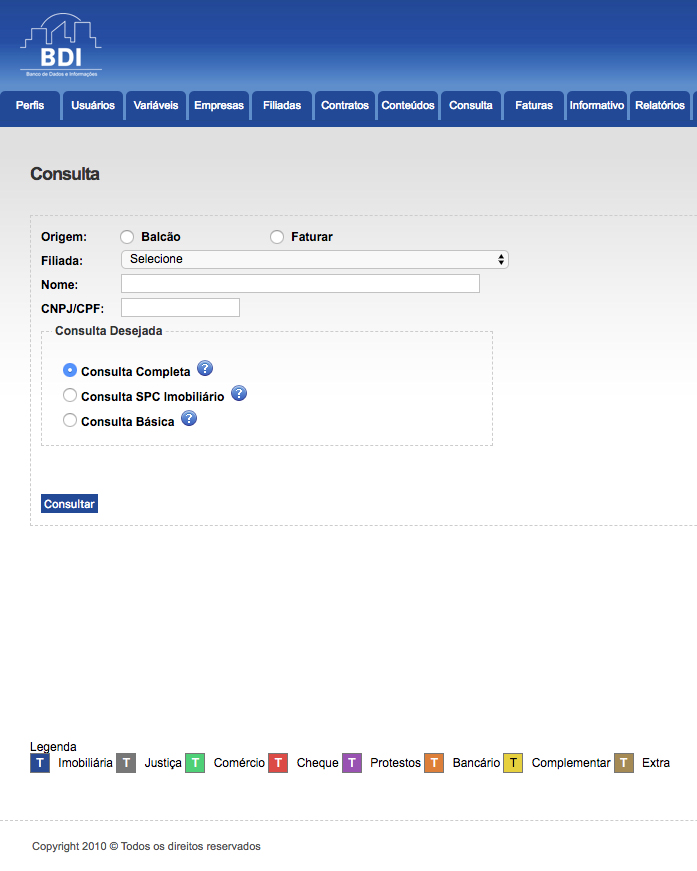The height and width of the screenshot is (871, 697).
Task: Focus the CNPJ/CPF input field
Action: [x=180, y=307]
